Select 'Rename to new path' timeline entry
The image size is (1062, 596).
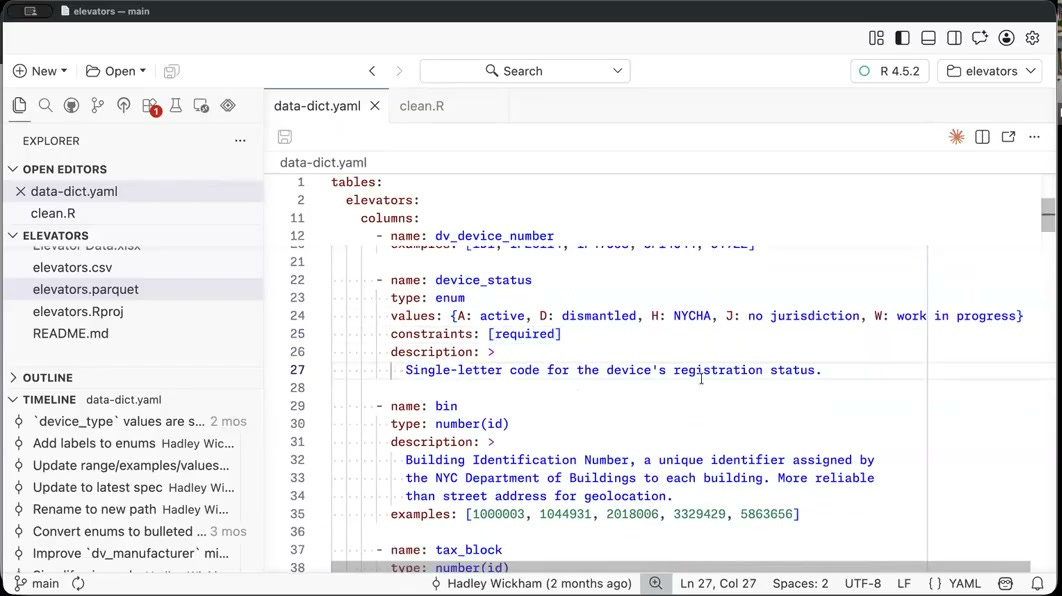(x=133, y=509)
